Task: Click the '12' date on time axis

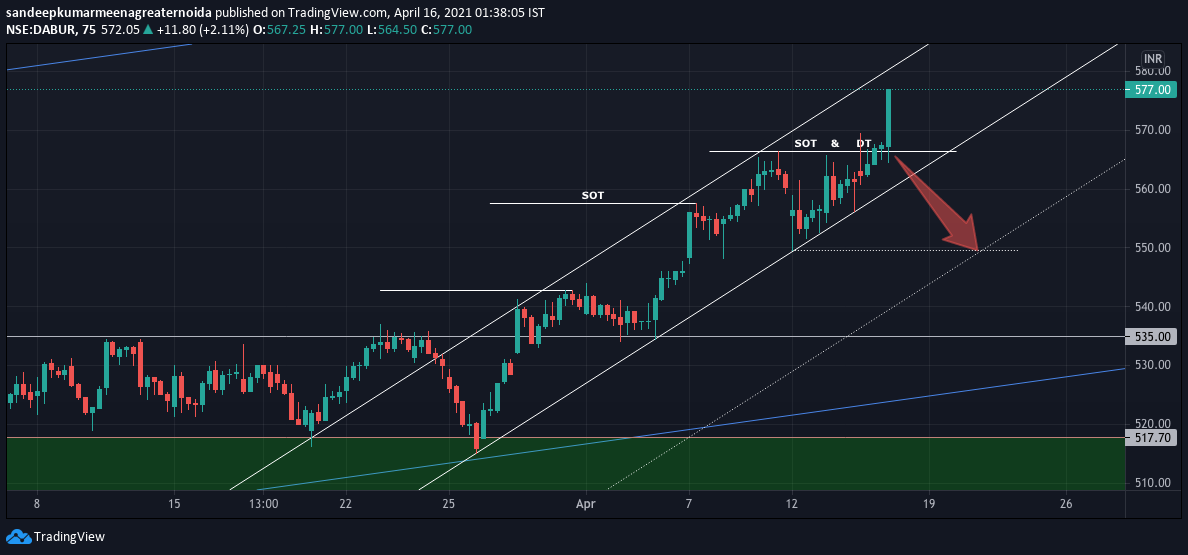Action: 792,503
